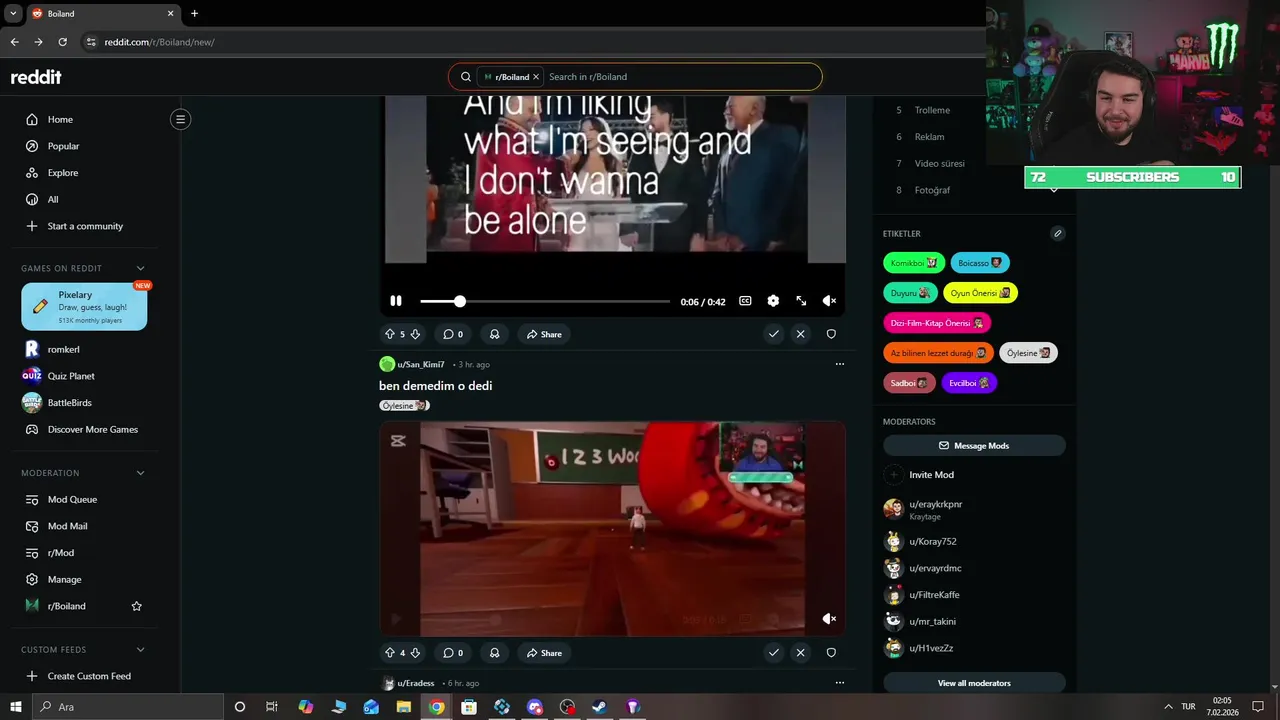Upvote the post with 5 votes
Image resolution: width=1280 pixels, height=720 pixels.
[x=390, y=334]
